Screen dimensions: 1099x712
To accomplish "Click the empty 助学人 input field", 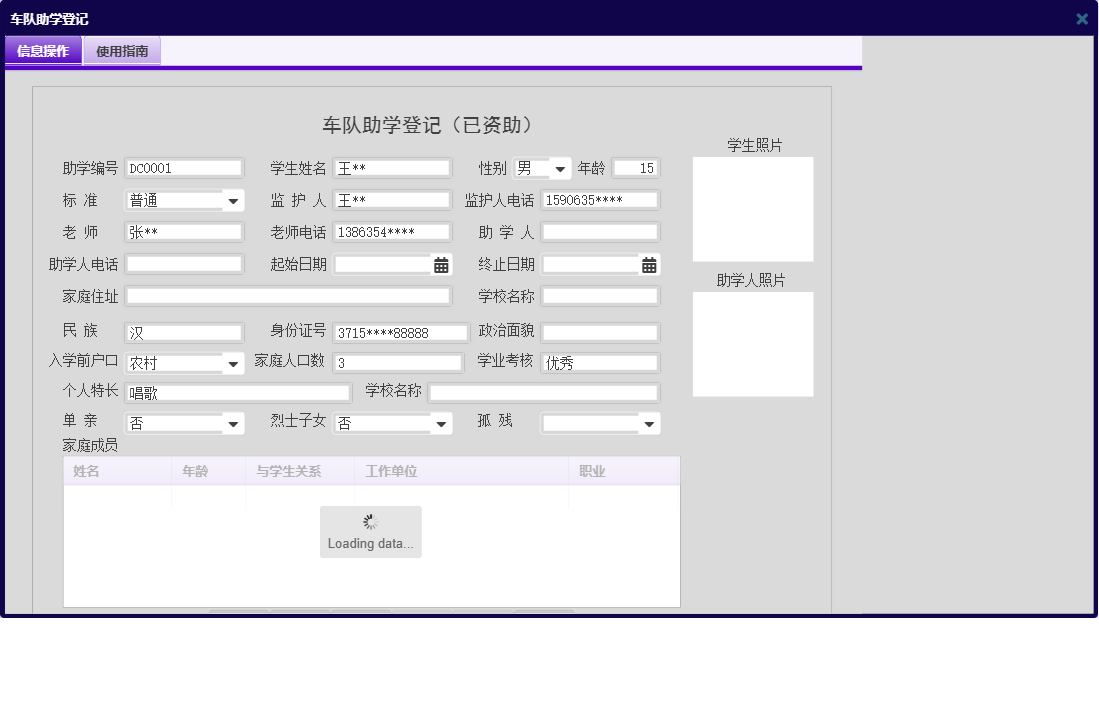I will coord(600,232).
